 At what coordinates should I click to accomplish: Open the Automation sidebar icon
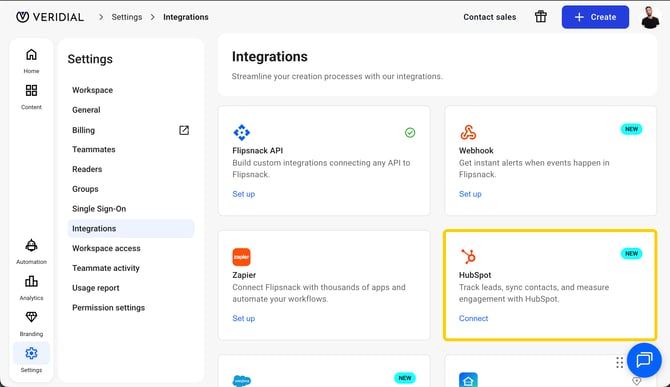31,245
